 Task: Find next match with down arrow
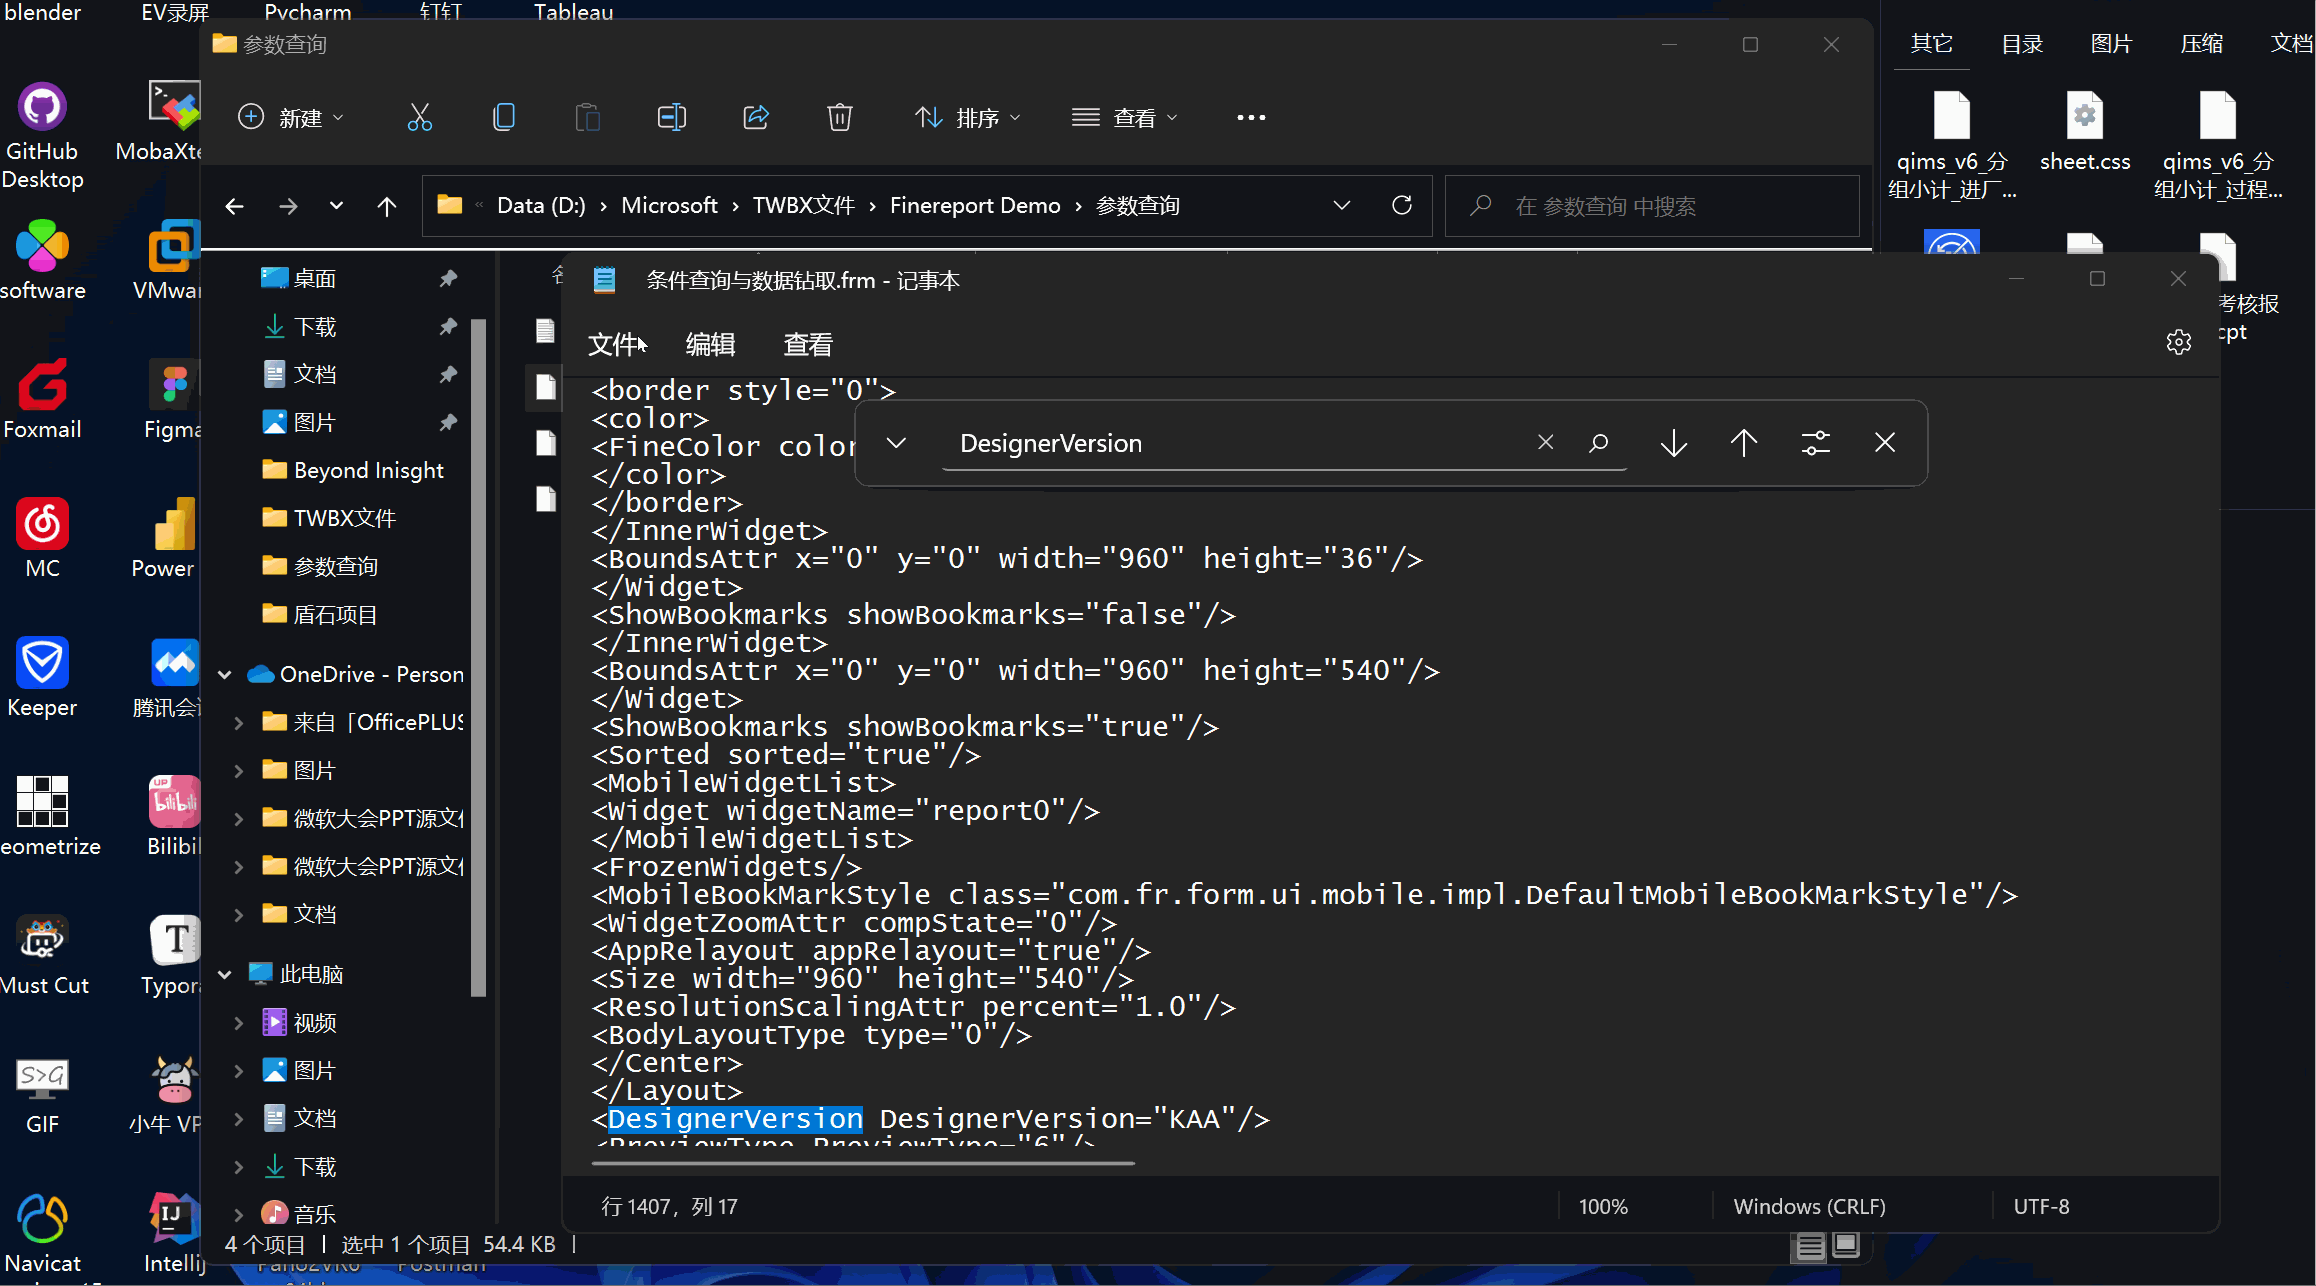(1673, 443)
